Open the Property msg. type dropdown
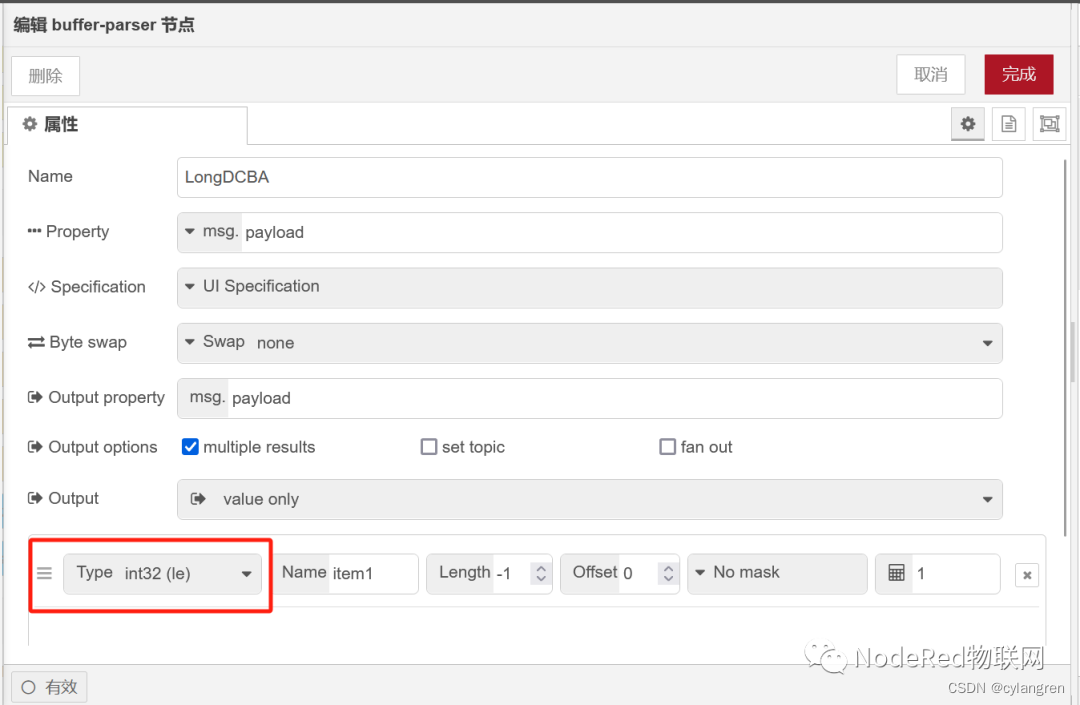 point(209,232)
